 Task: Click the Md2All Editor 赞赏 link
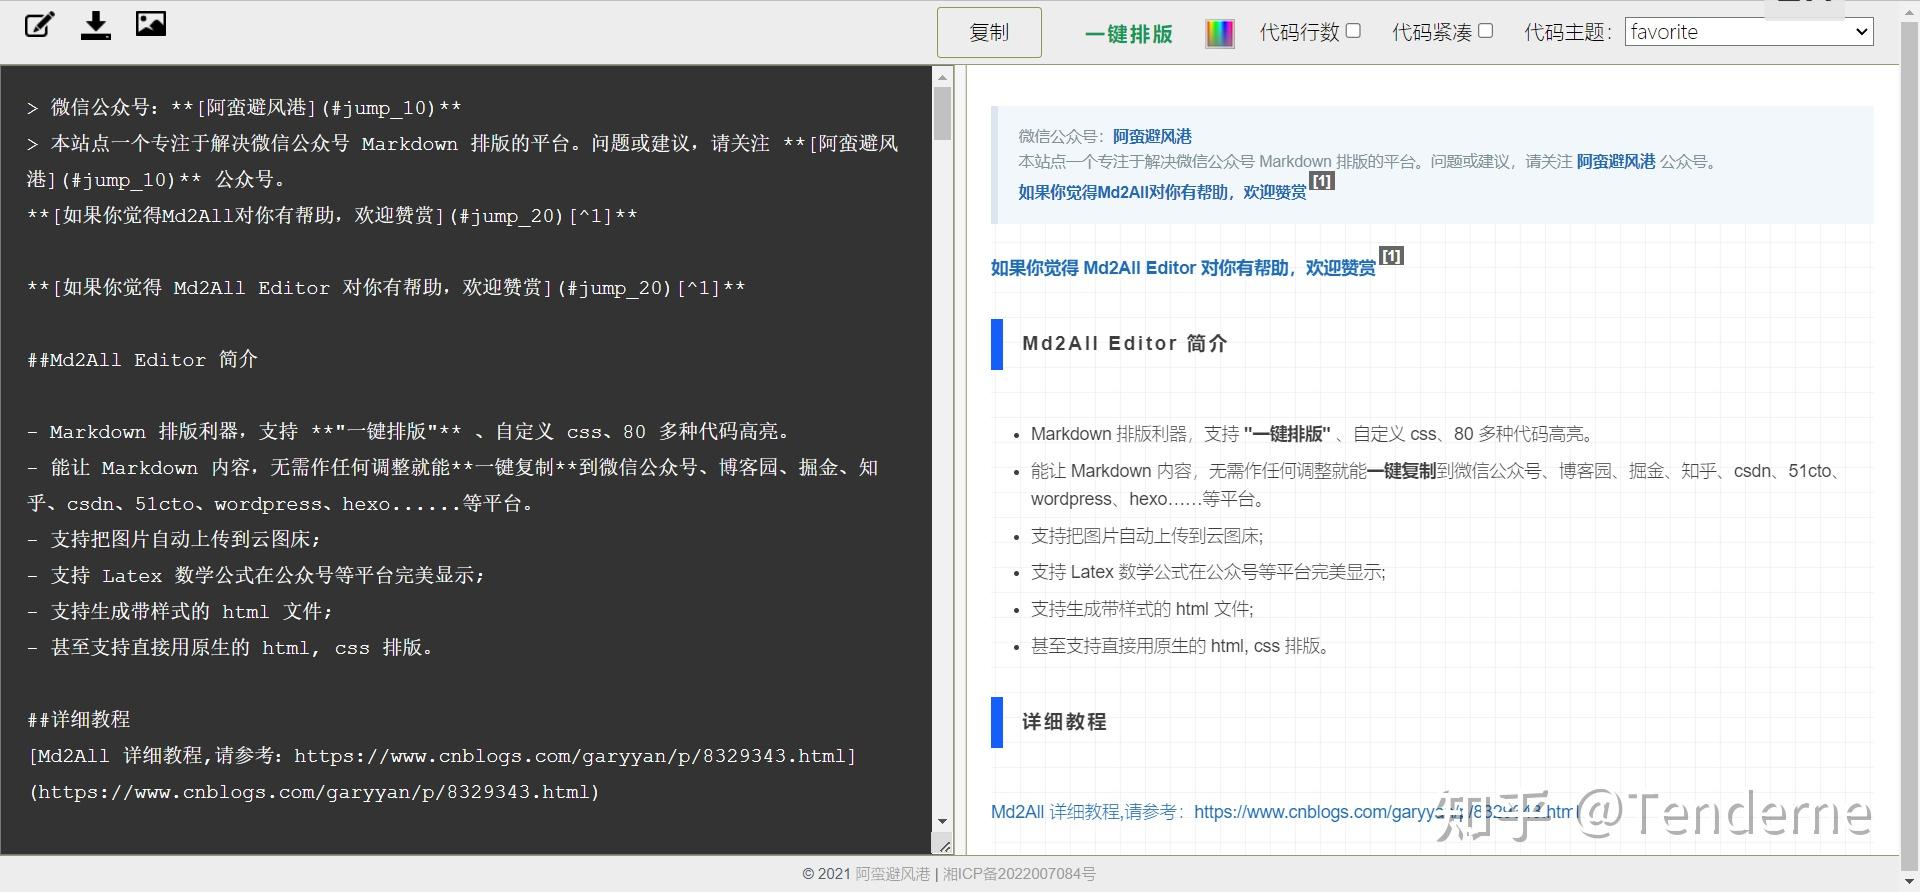coord(1183,268)
